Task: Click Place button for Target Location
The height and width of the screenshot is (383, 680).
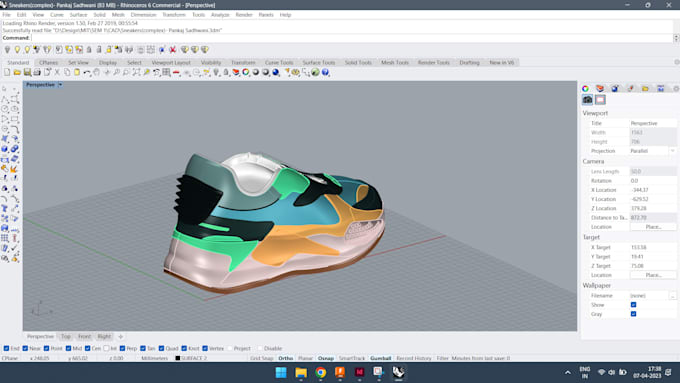Action: pyautogui.click(x=653, y=275)
